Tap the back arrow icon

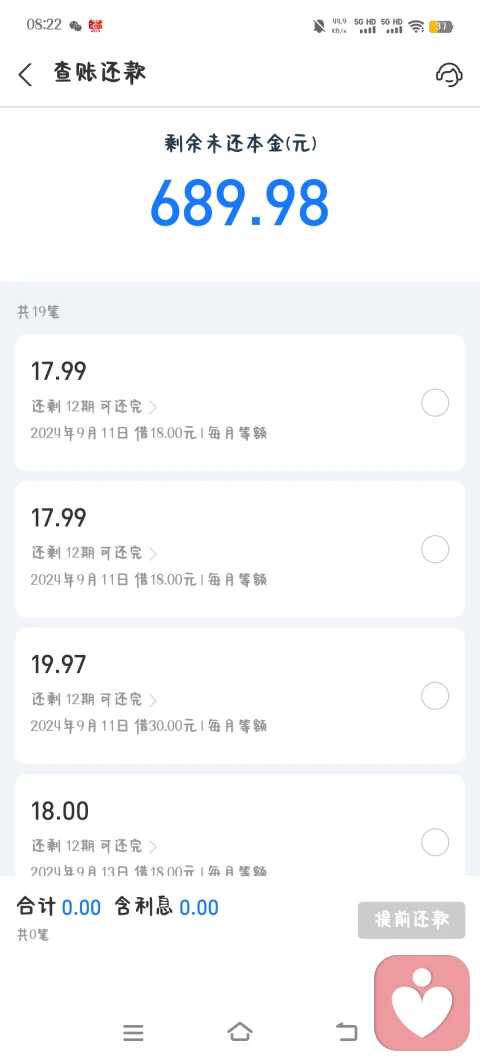(25, 74)
